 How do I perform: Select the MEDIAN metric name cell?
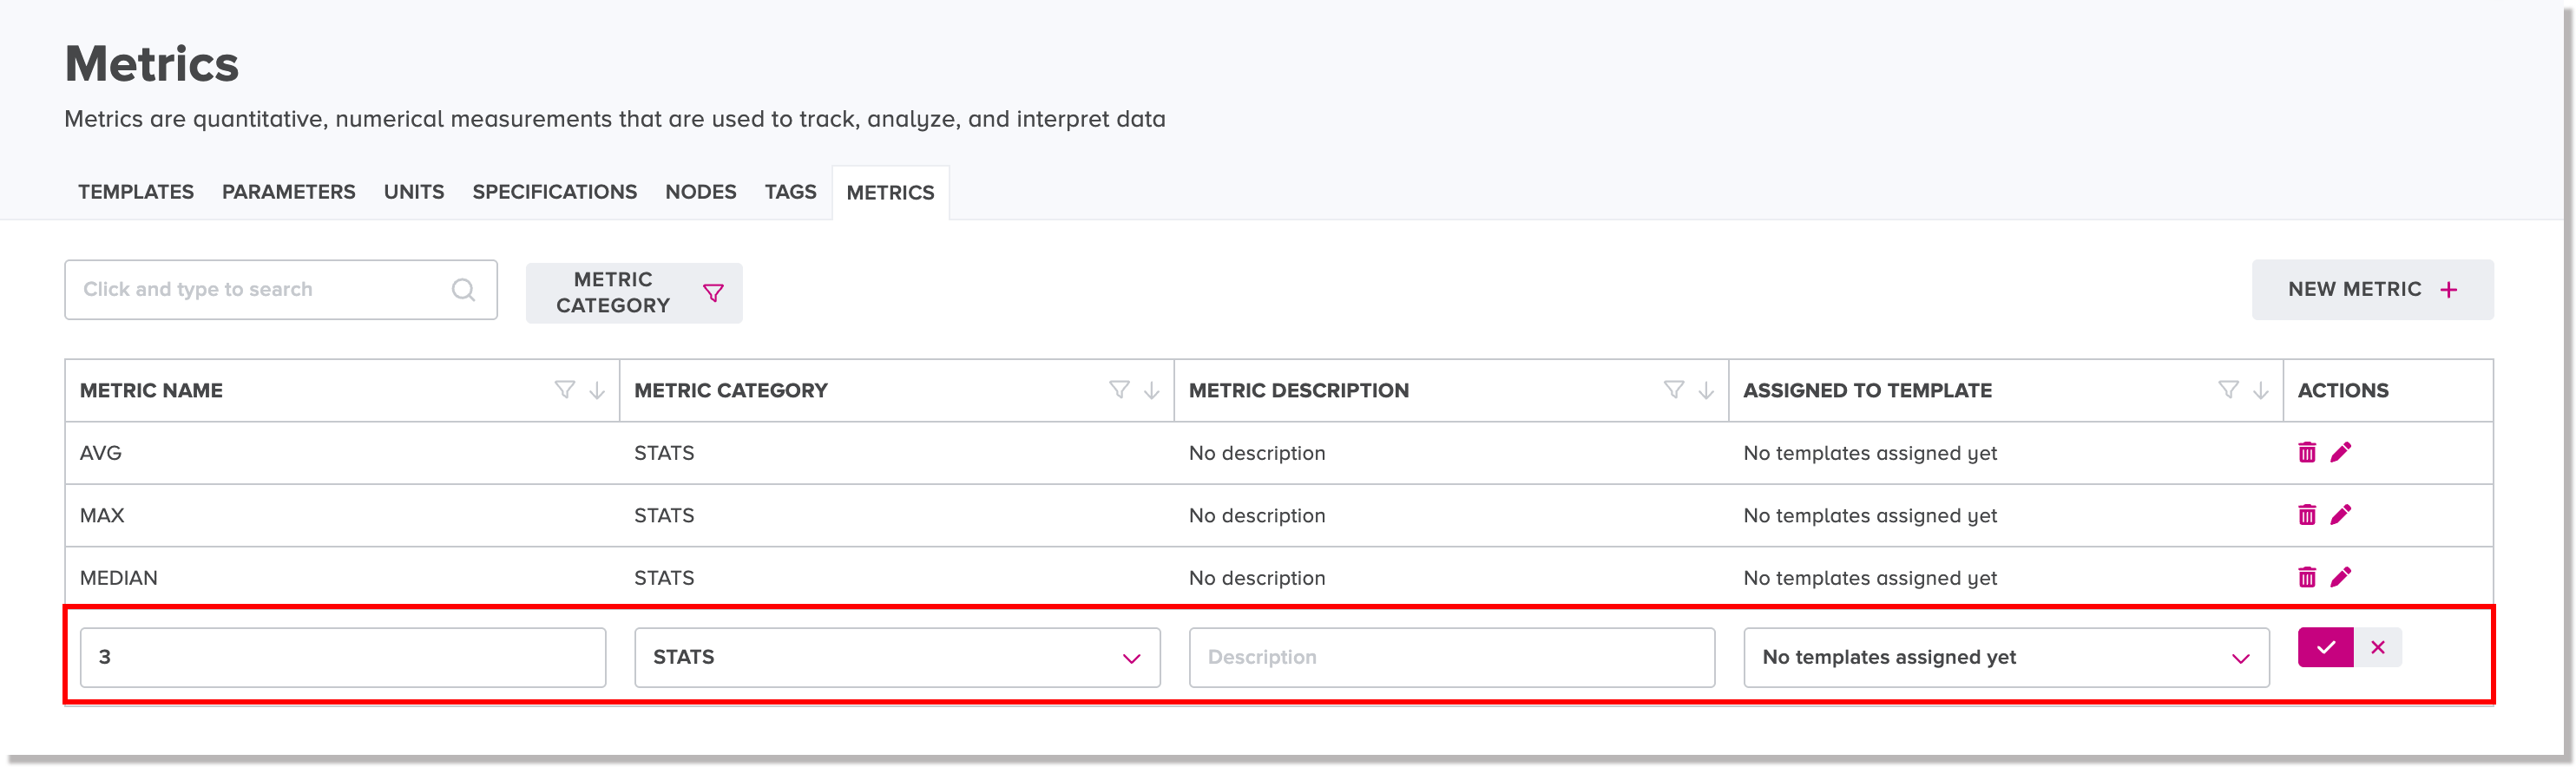(x=119, y=578)
